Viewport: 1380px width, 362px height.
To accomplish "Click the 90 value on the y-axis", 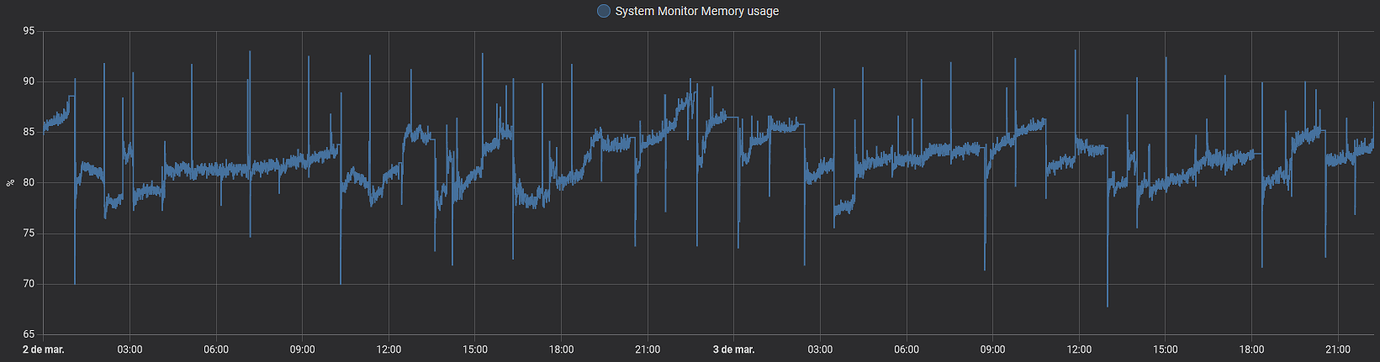I will [x=28, y=82].
